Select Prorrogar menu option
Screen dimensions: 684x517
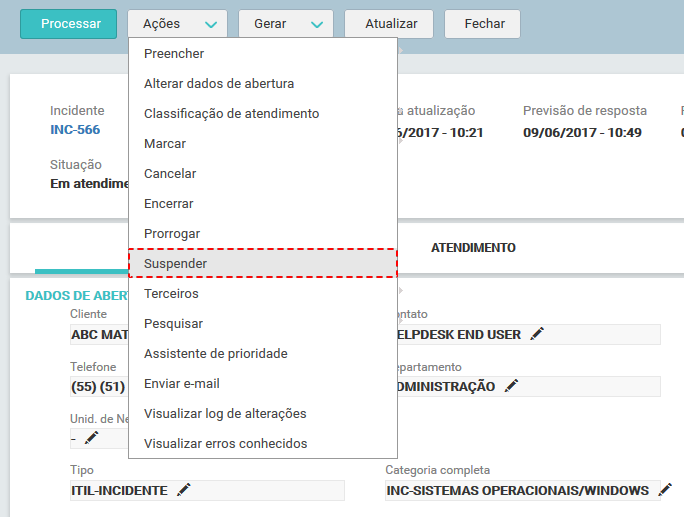(263, 234)
